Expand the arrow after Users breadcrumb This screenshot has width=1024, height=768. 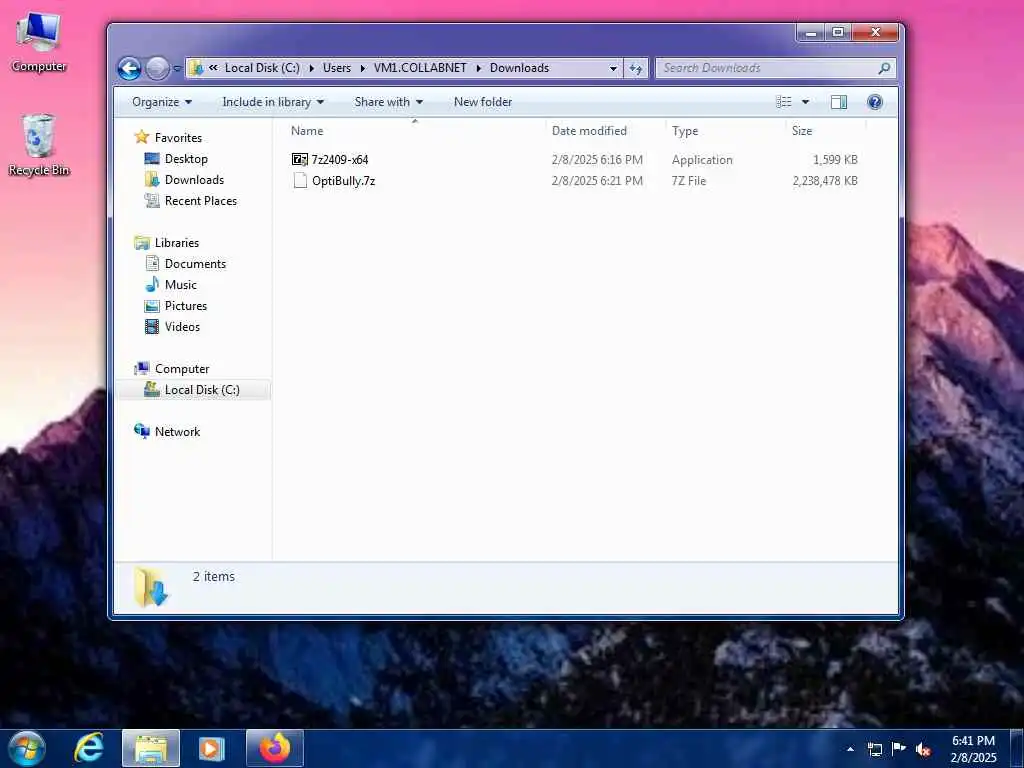pyautogui.click(x=362, y=68)
